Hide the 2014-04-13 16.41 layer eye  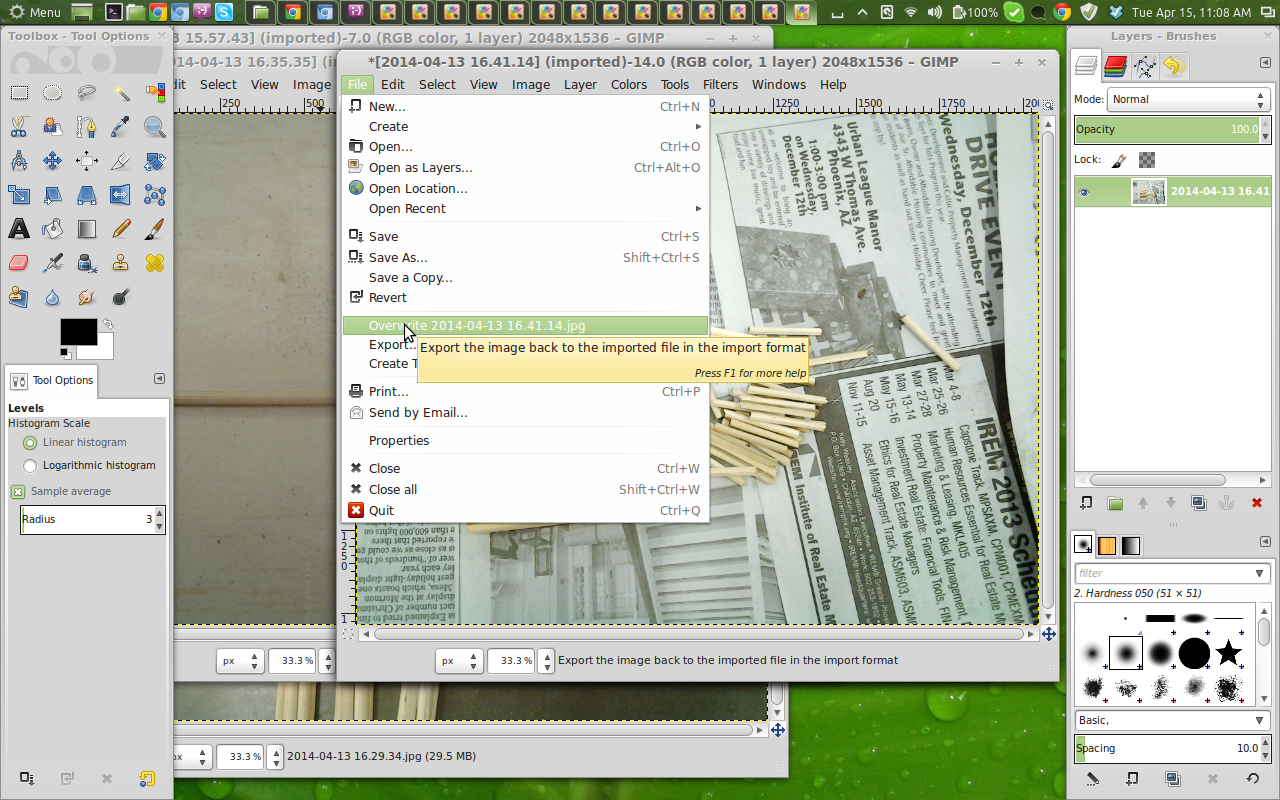pyautogui.click(x=1084, y=192)
